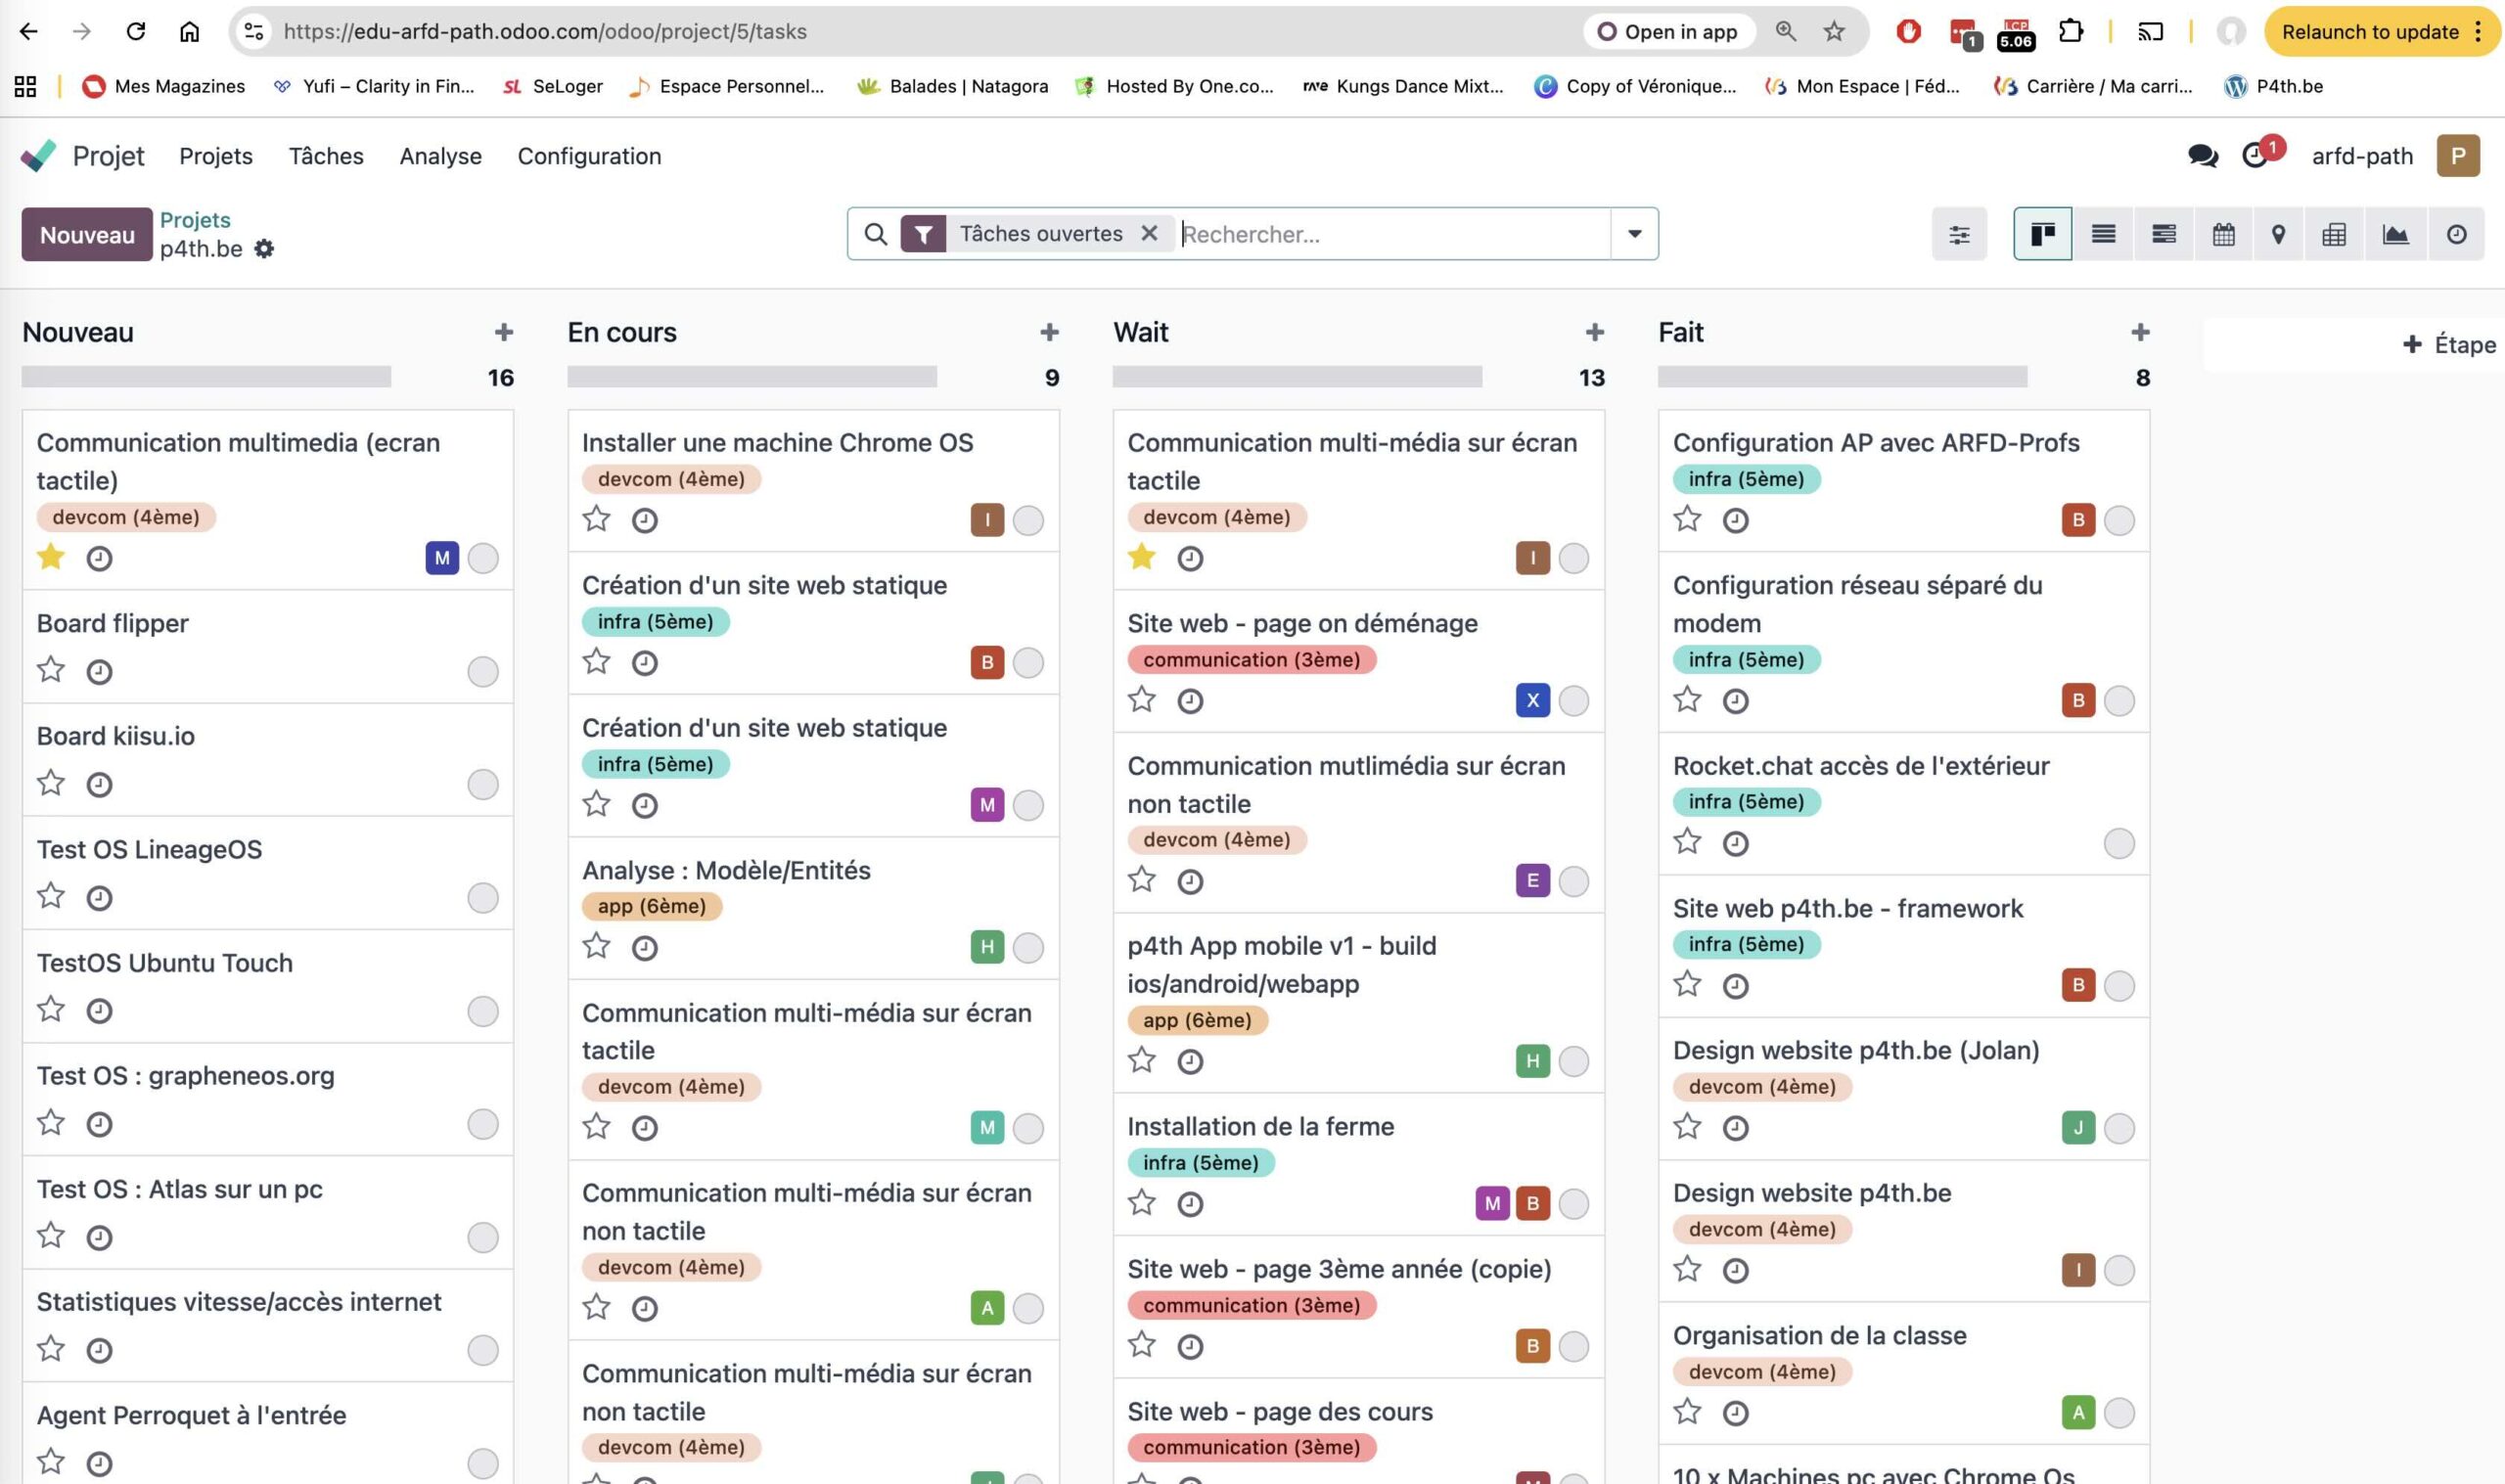Open the Analyse menu
The image size is (2505, 1484).
click(x=440, y=156)
